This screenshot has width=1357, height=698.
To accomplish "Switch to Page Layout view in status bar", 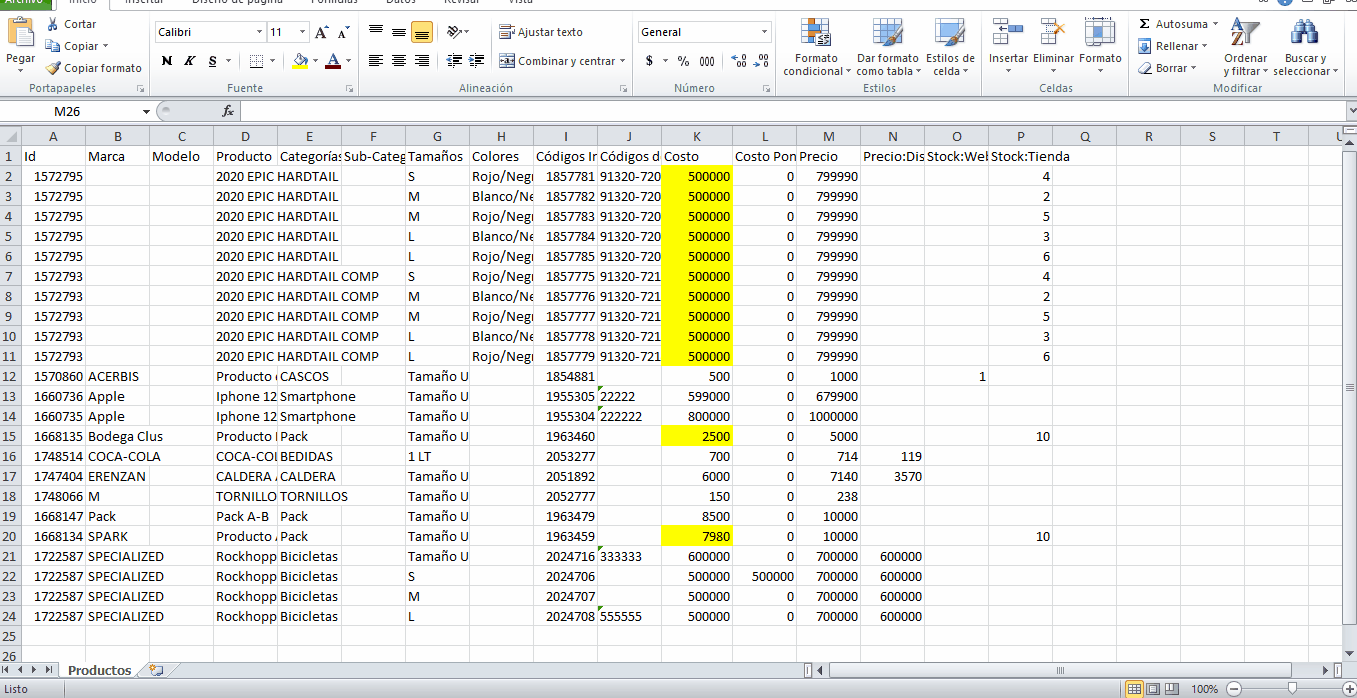I will 1152,689.
